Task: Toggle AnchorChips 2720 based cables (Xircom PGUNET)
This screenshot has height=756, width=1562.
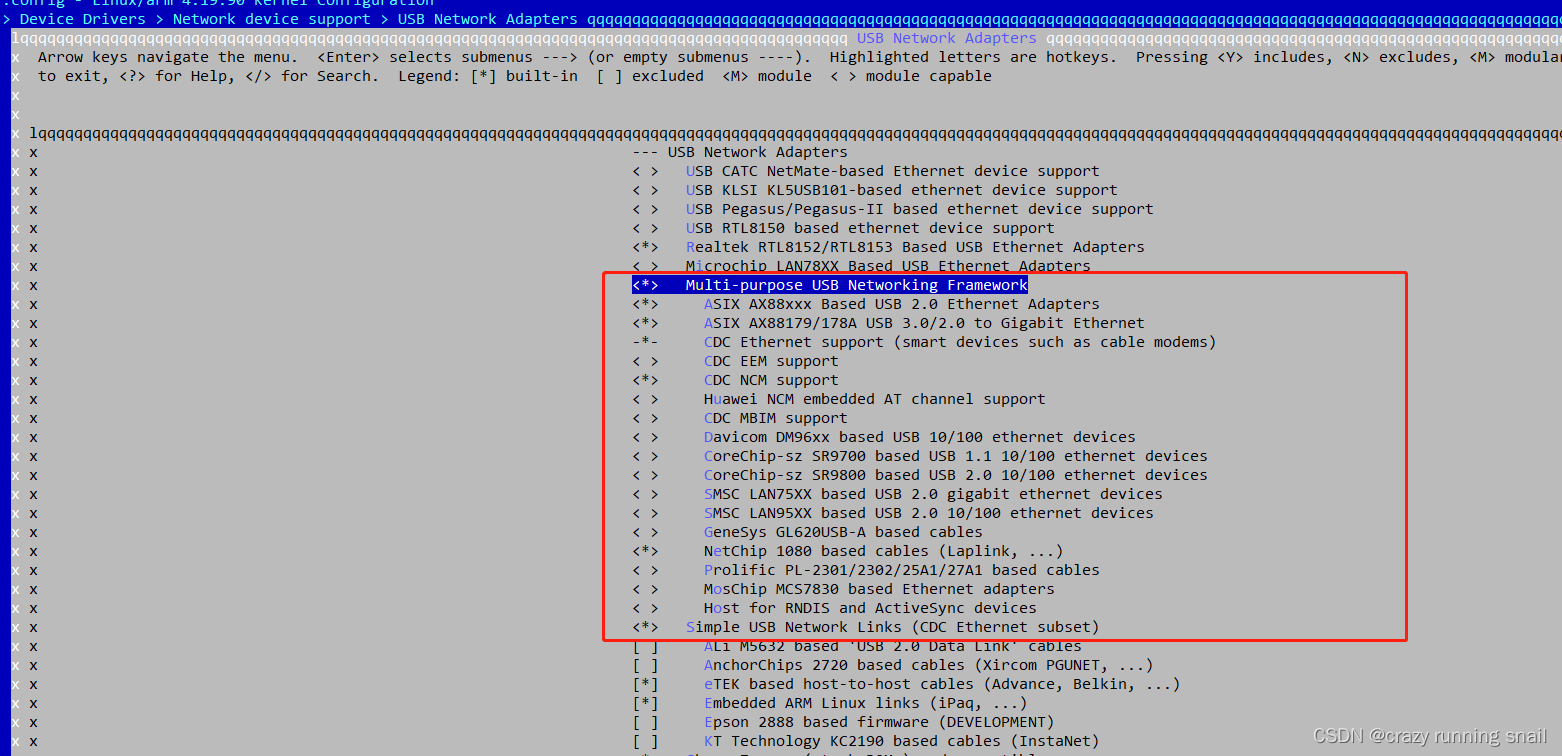Action: [893, 665]
